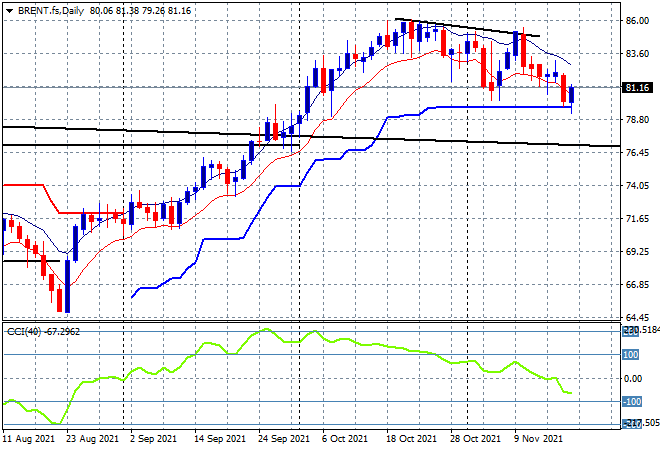Click the current price label 81.16
Screen dimensions: 660x450
[x=637, y=88]
